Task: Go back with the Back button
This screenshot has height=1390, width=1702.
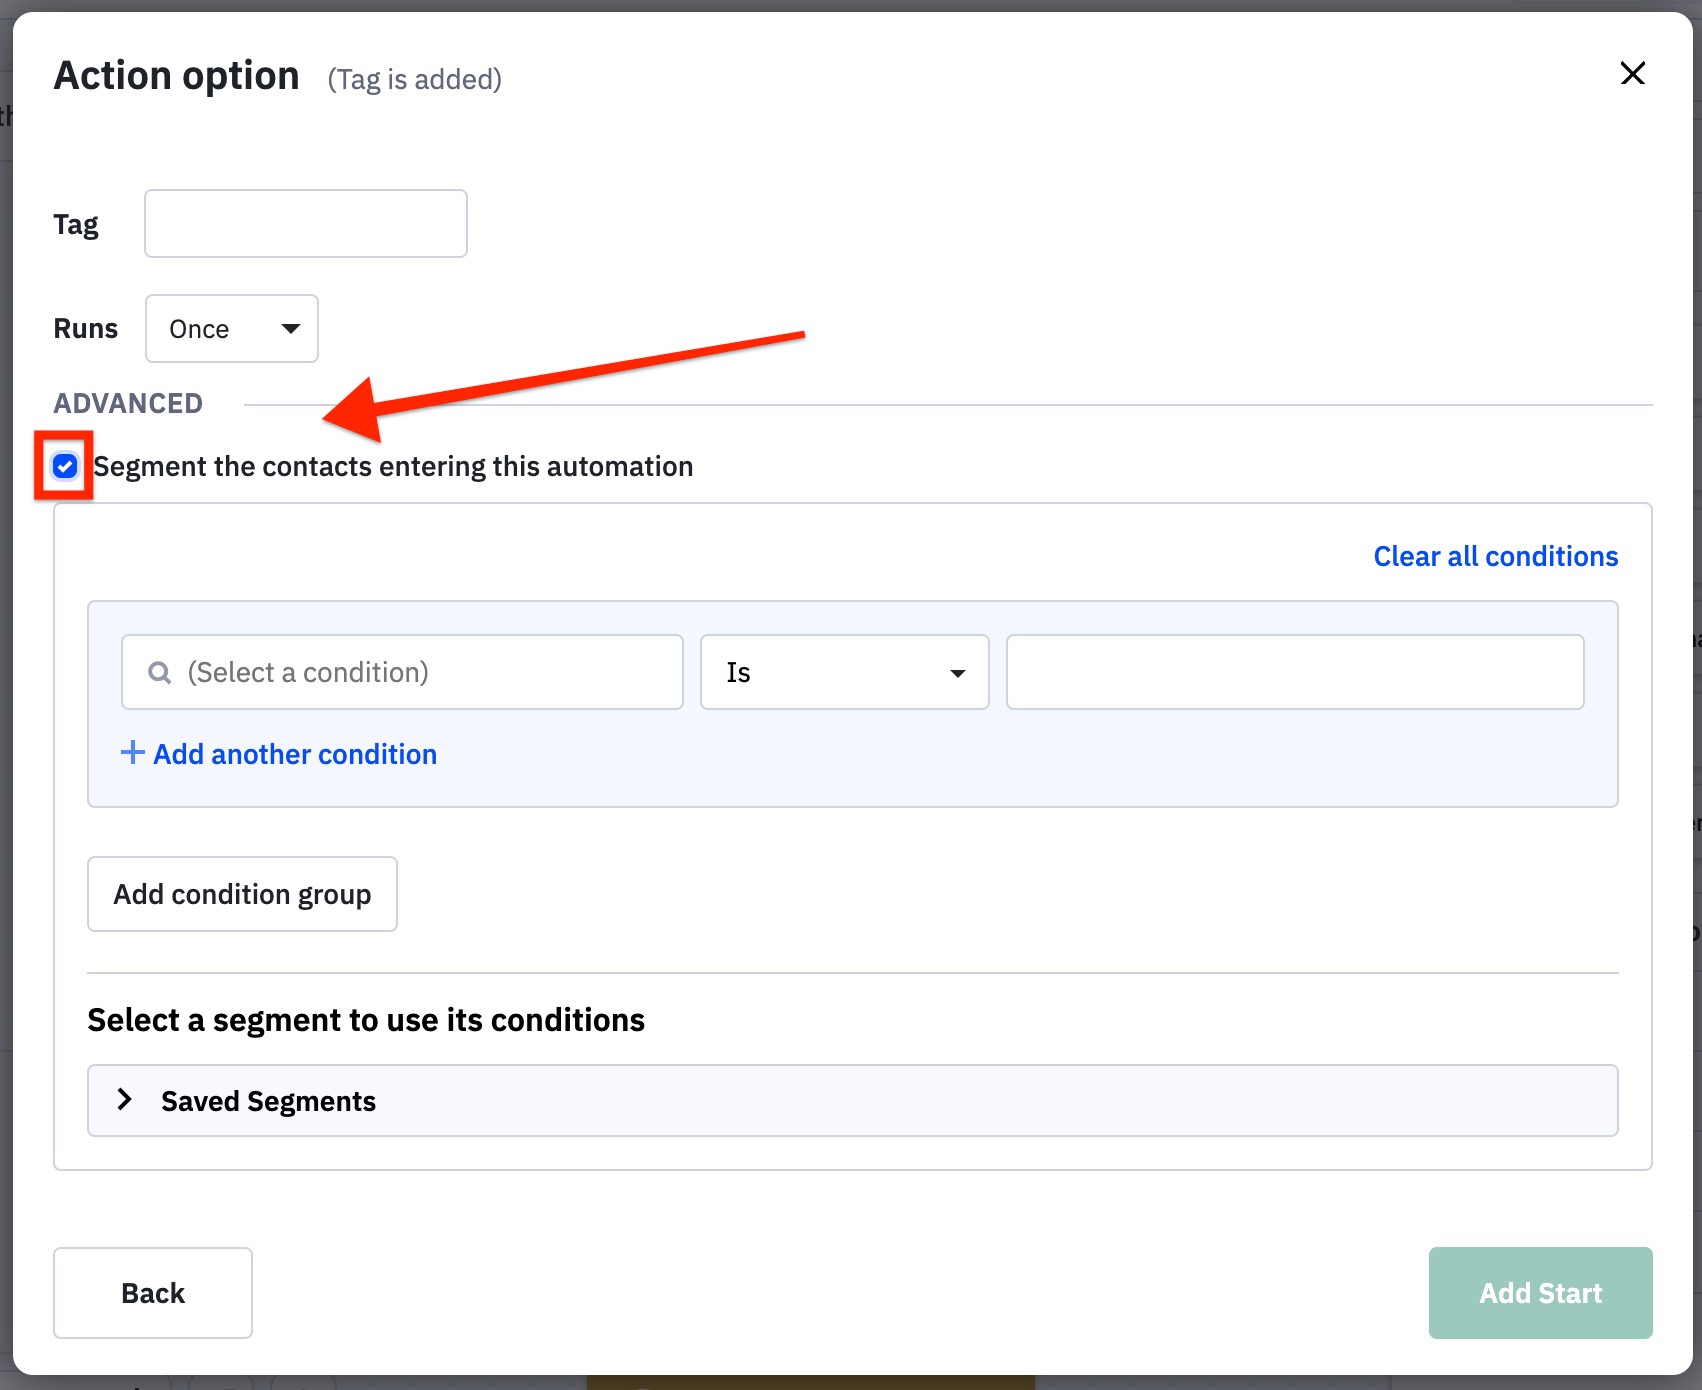Action: pyautogui.click(x=153, y=1292)
